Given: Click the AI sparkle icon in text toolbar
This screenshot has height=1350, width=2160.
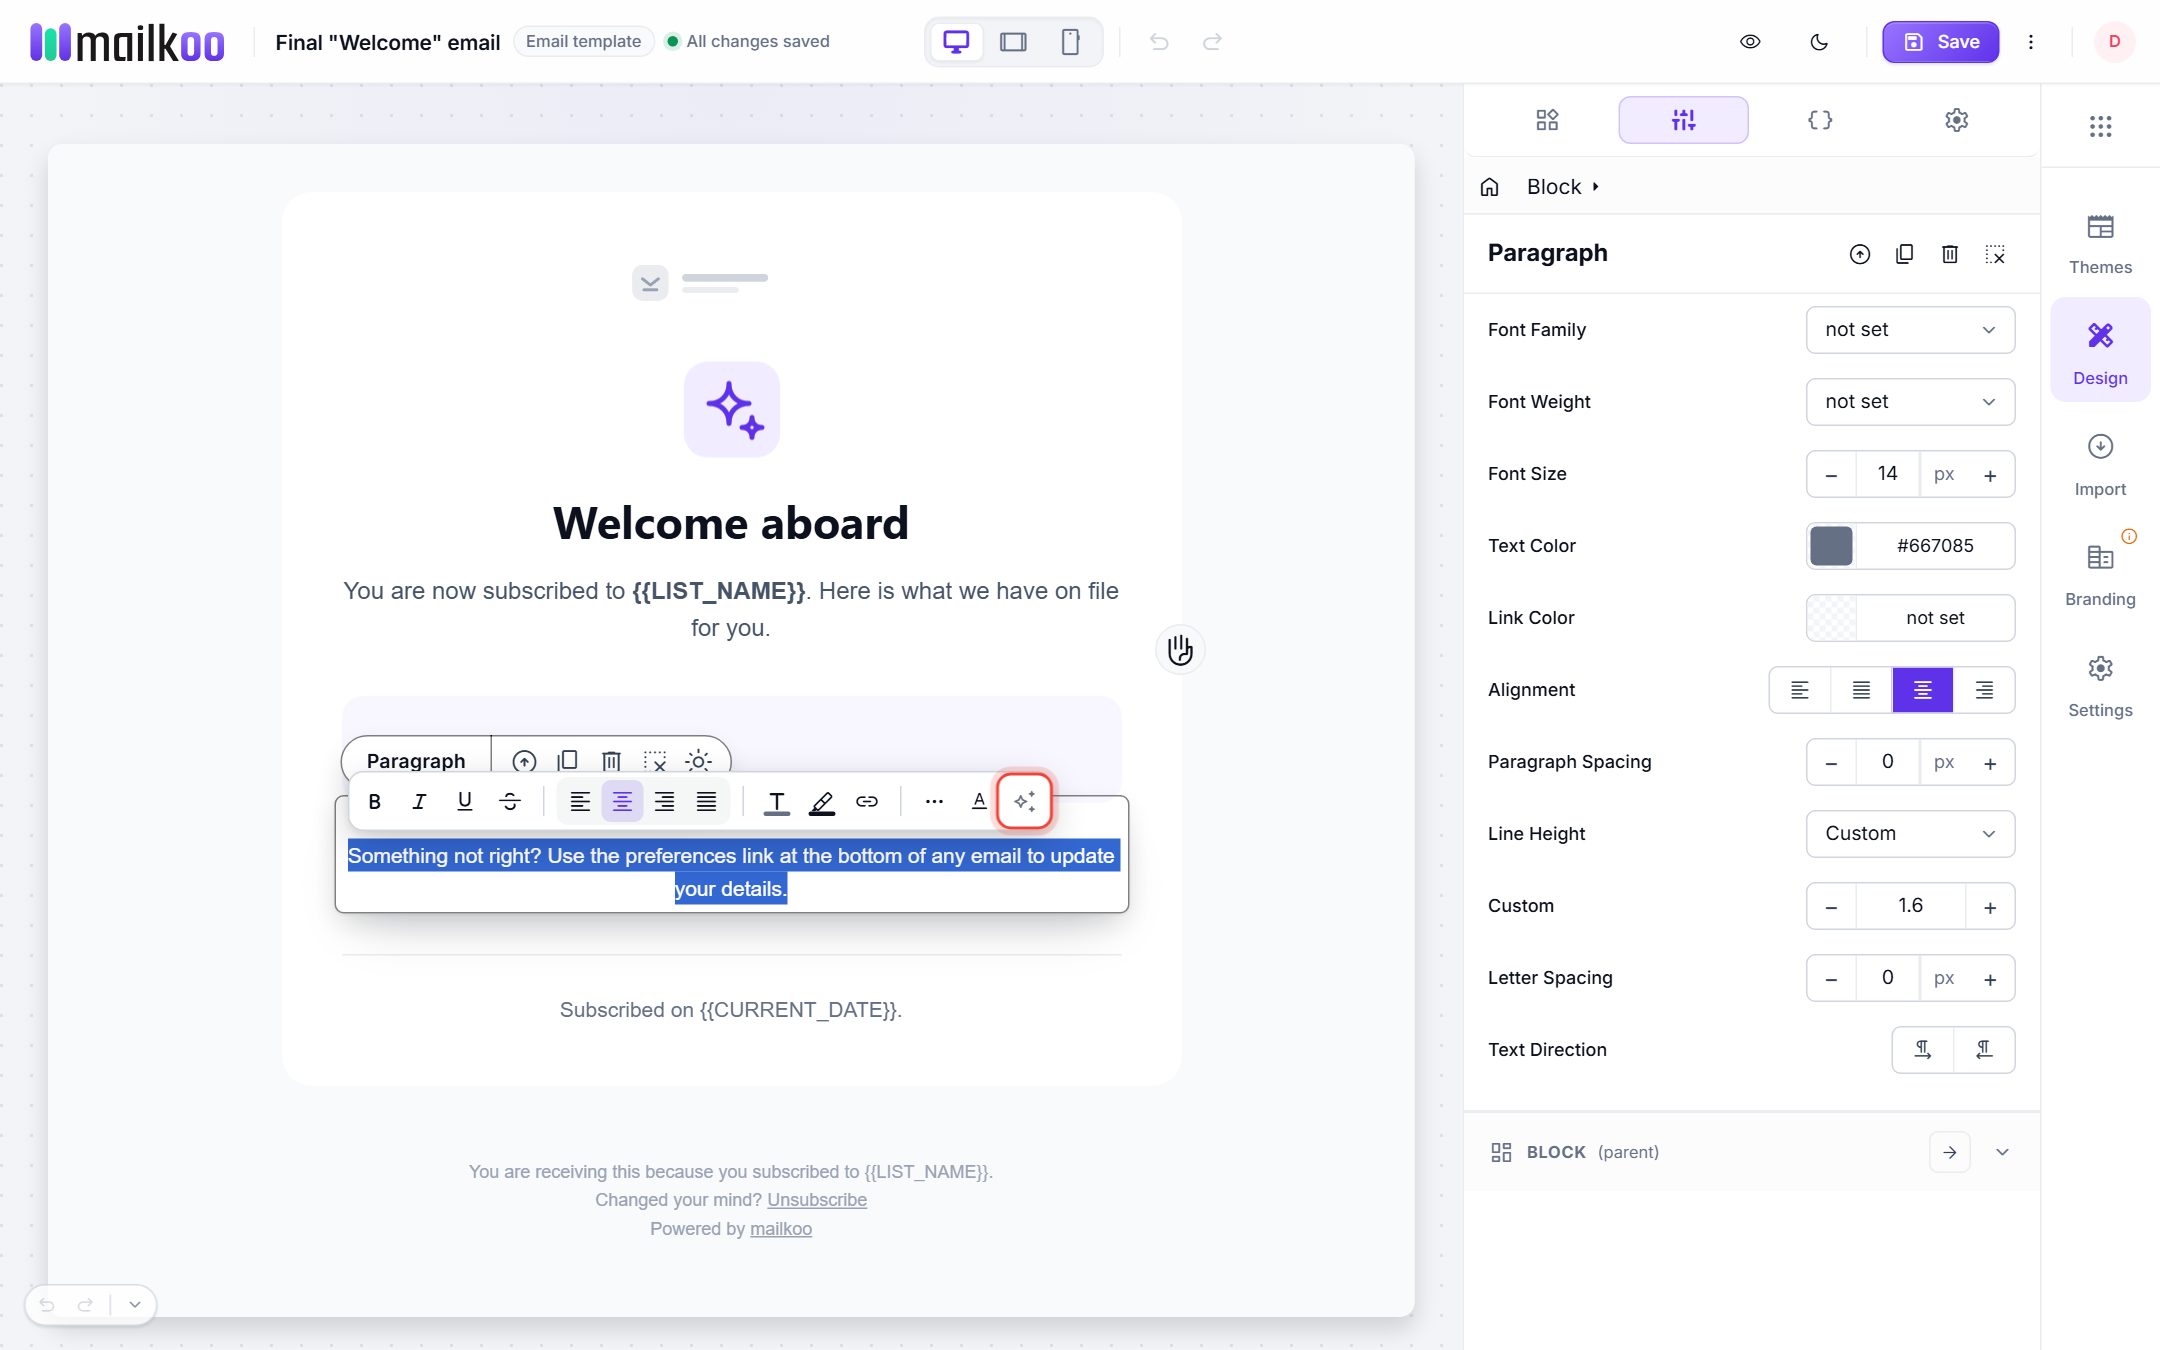Looking at the screenshot, I should click(x=1024, y=801).
